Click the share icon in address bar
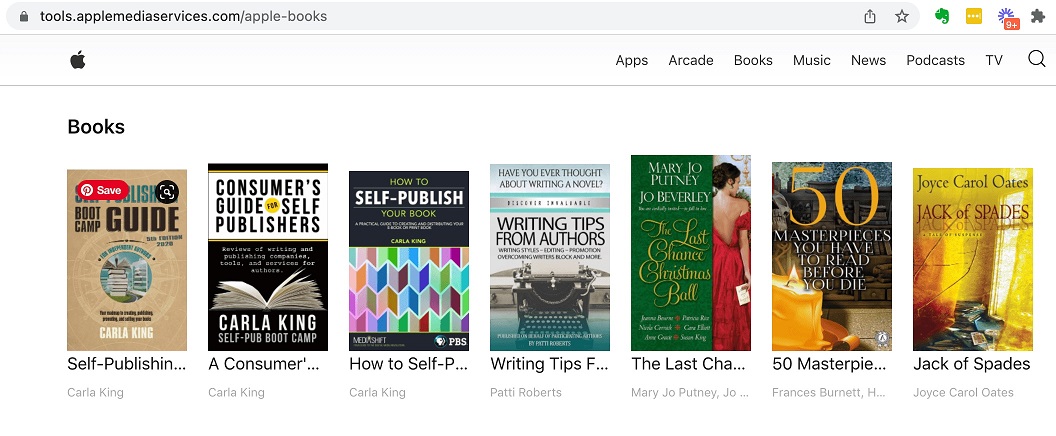1056x436 pixels. coord(870,16)
